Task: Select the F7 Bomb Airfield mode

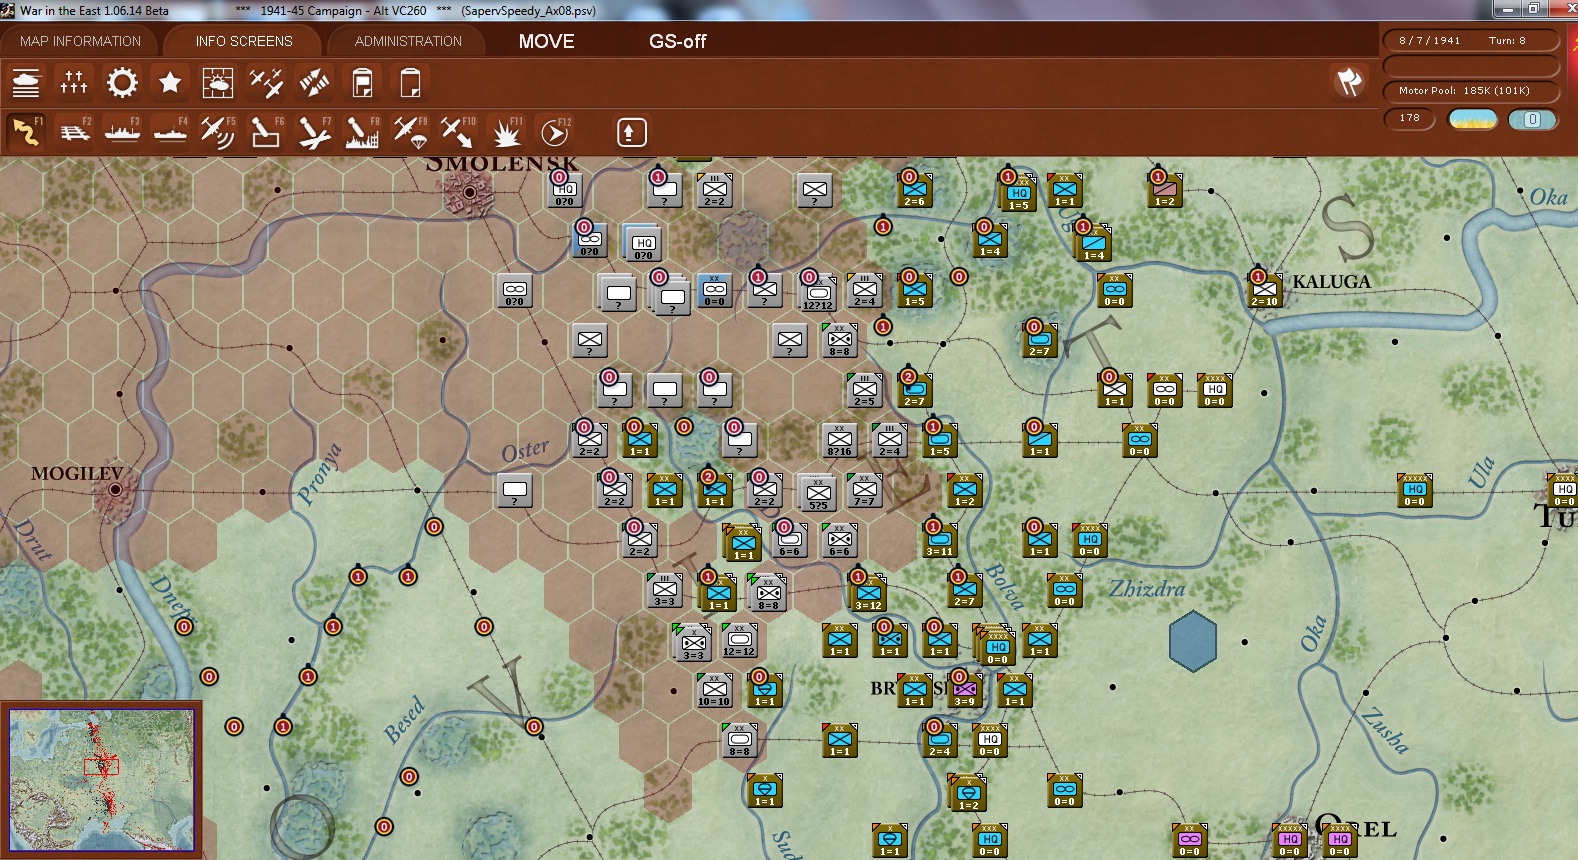Action: tap(314, 132)
